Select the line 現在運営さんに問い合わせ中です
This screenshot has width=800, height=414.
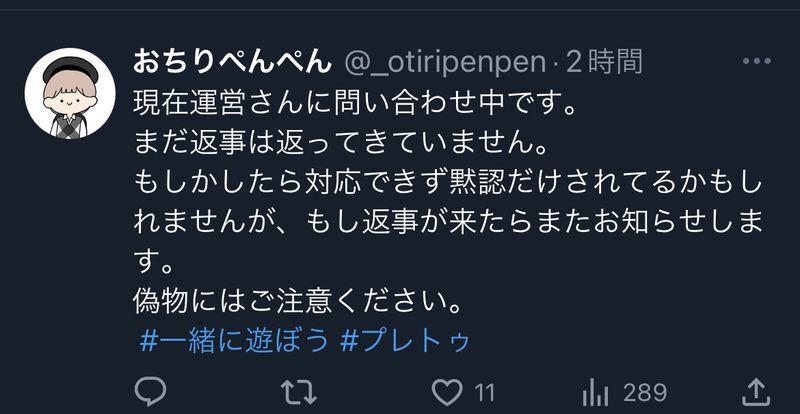click(355, 105)
